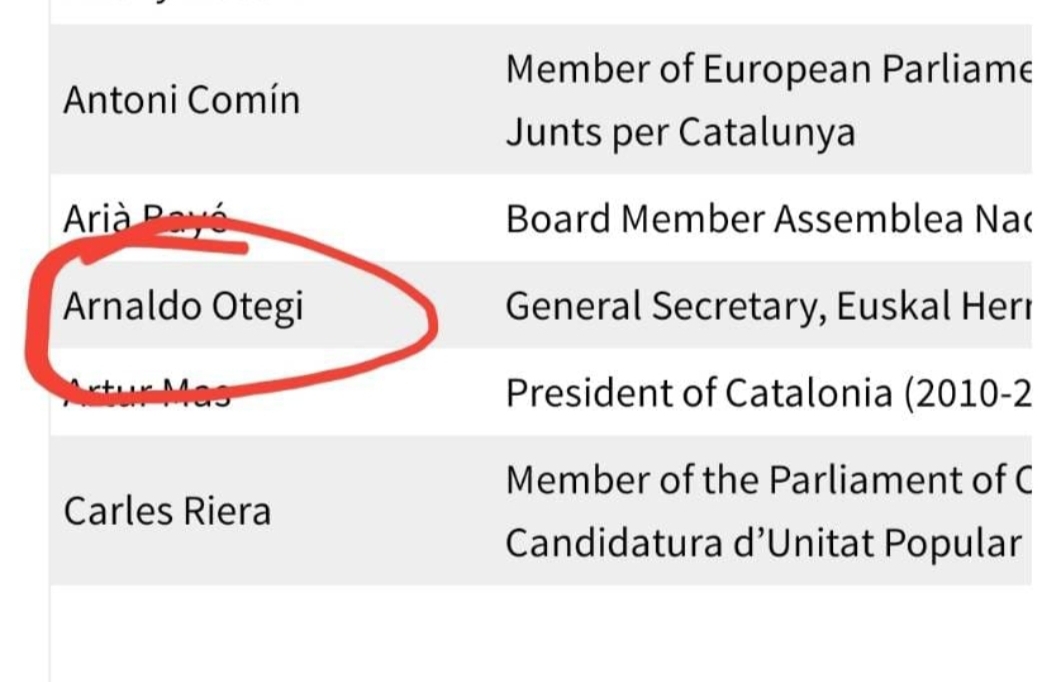Click the name Carles Riera
The width and height of the screenshot is (1038, 682).
[x=167, y=511]
